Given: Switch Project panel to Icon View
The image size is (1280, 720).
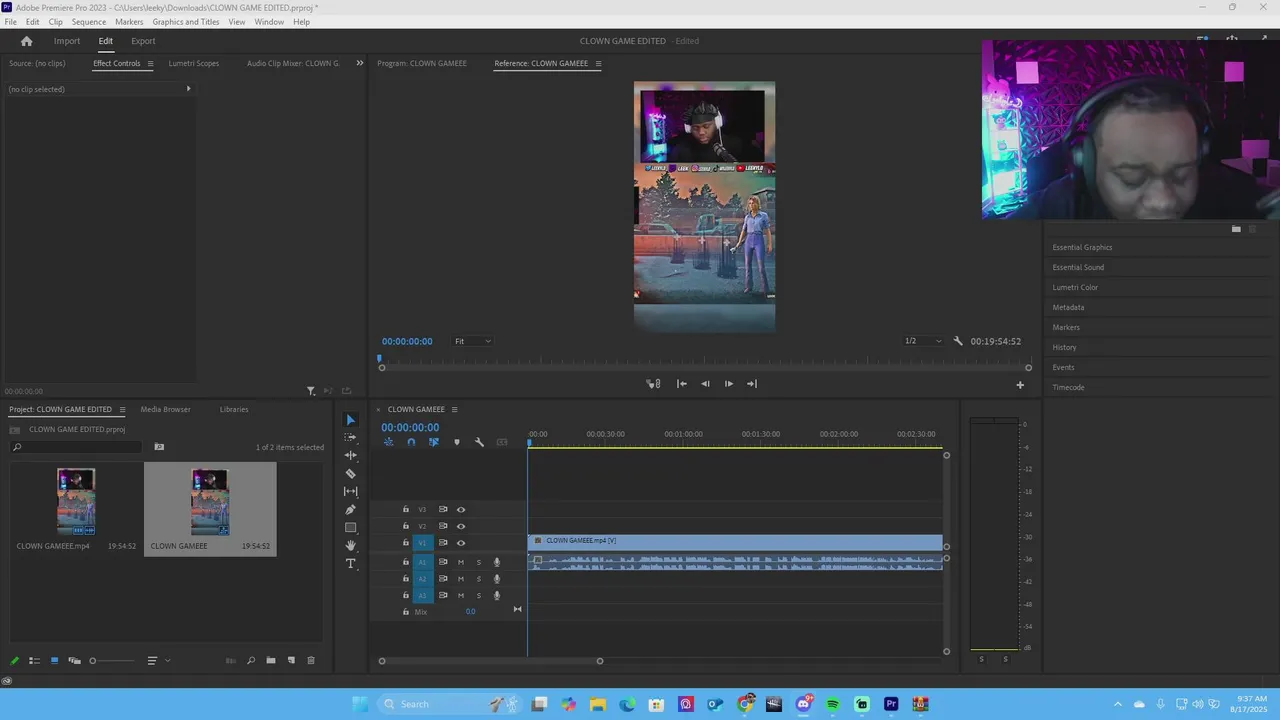Looking at the screenshot, I should point(54,660).
